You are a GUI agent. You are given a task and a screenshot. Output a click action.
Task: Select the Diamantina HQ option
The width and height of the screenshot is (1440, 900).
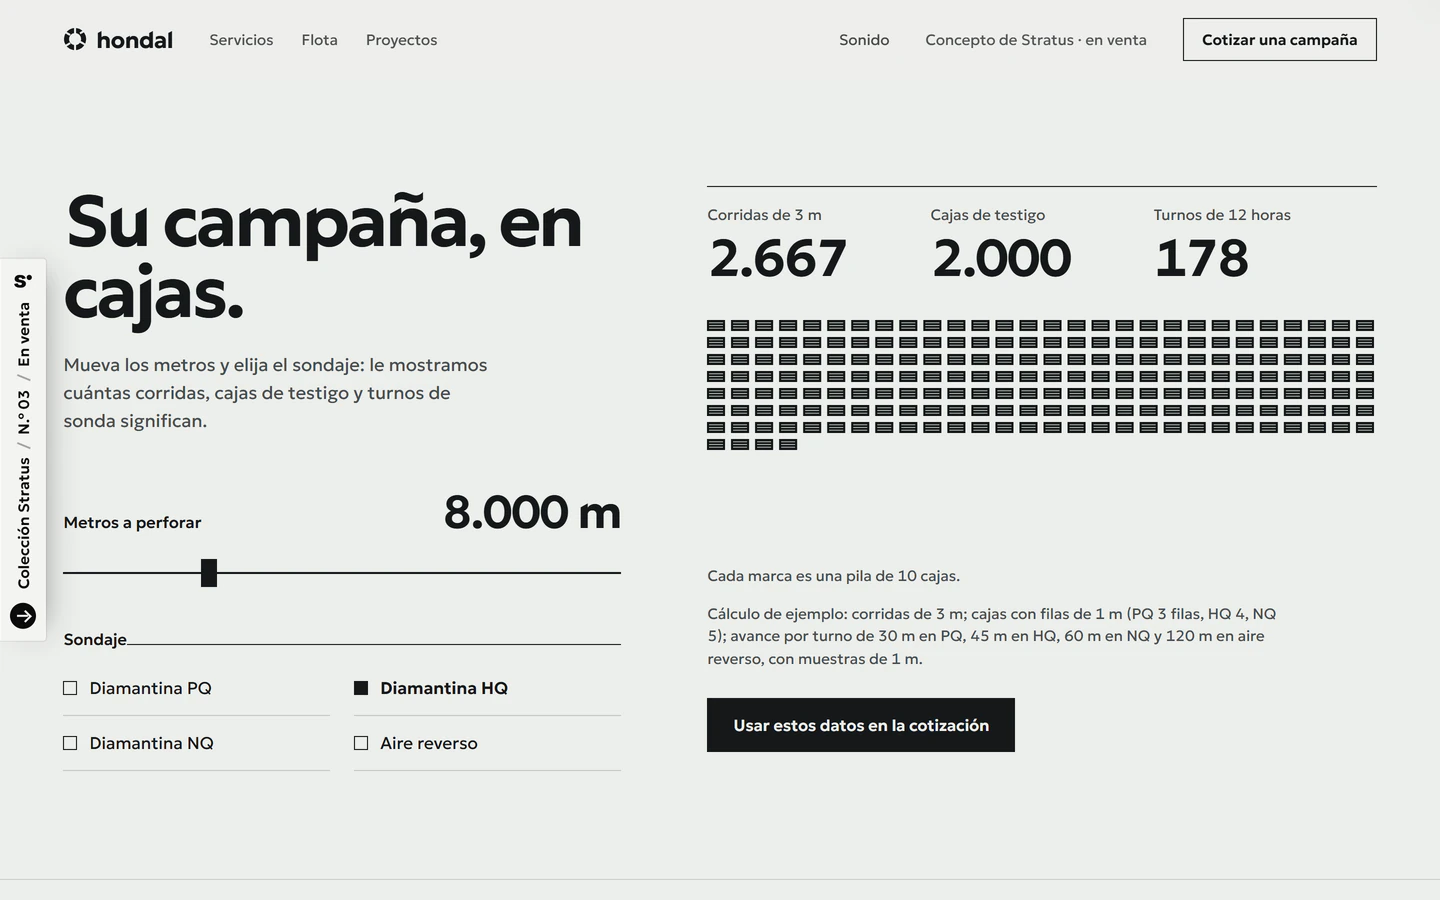click(487, 688)
